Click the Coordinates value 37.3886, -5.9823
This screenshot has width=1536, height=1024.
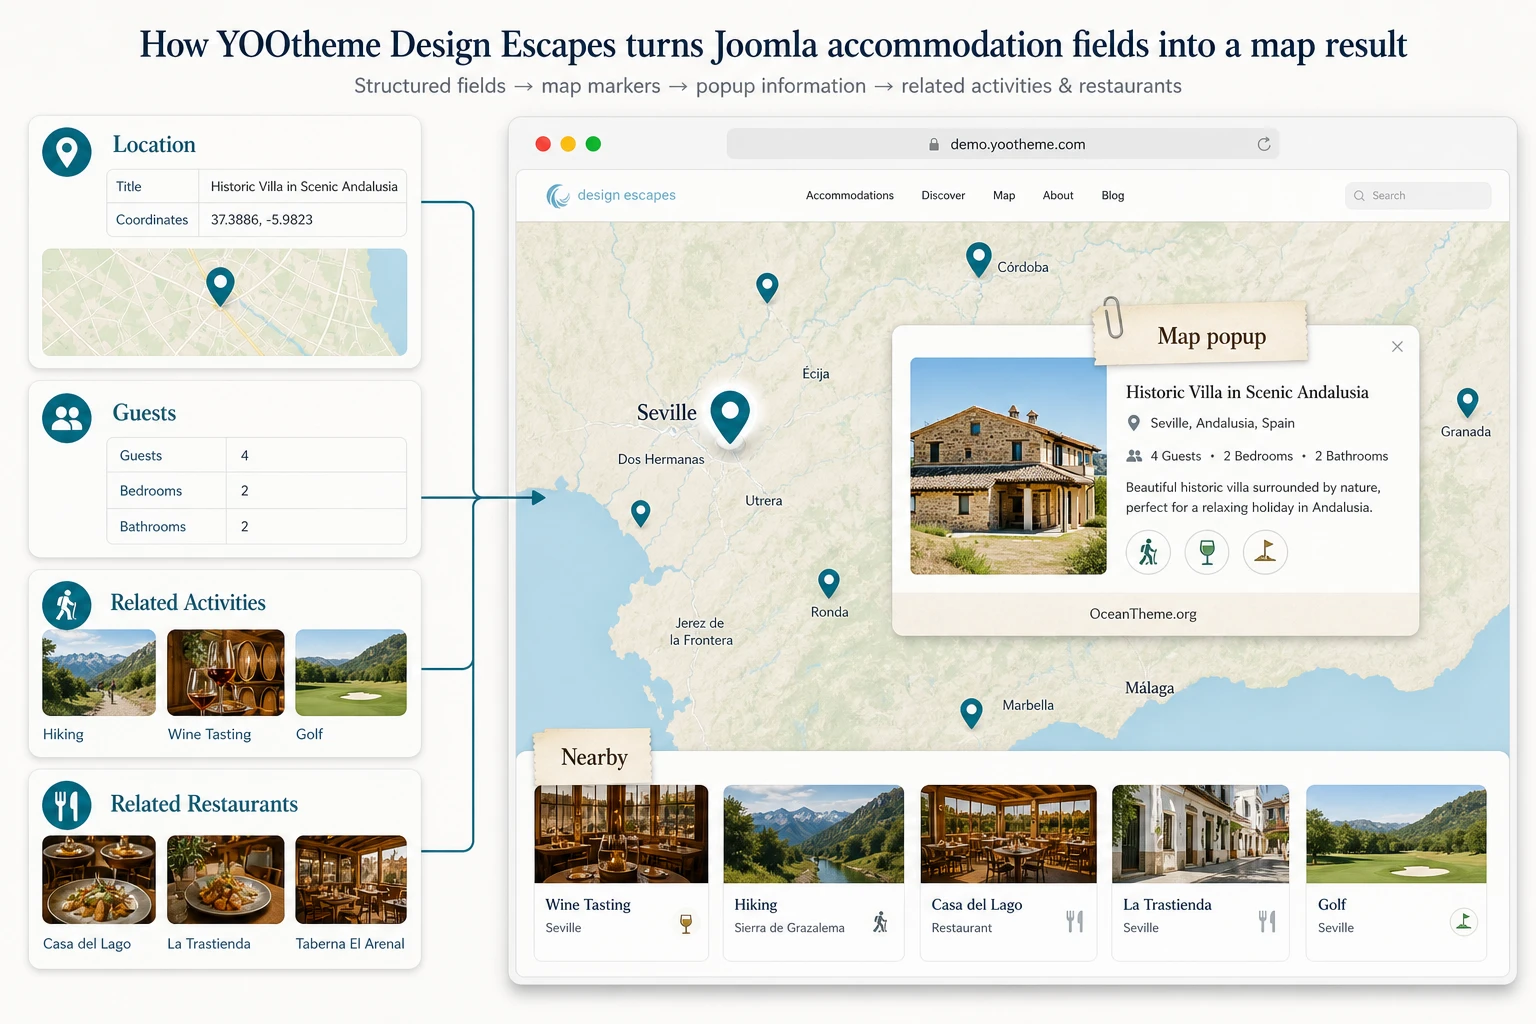(262, 220)
